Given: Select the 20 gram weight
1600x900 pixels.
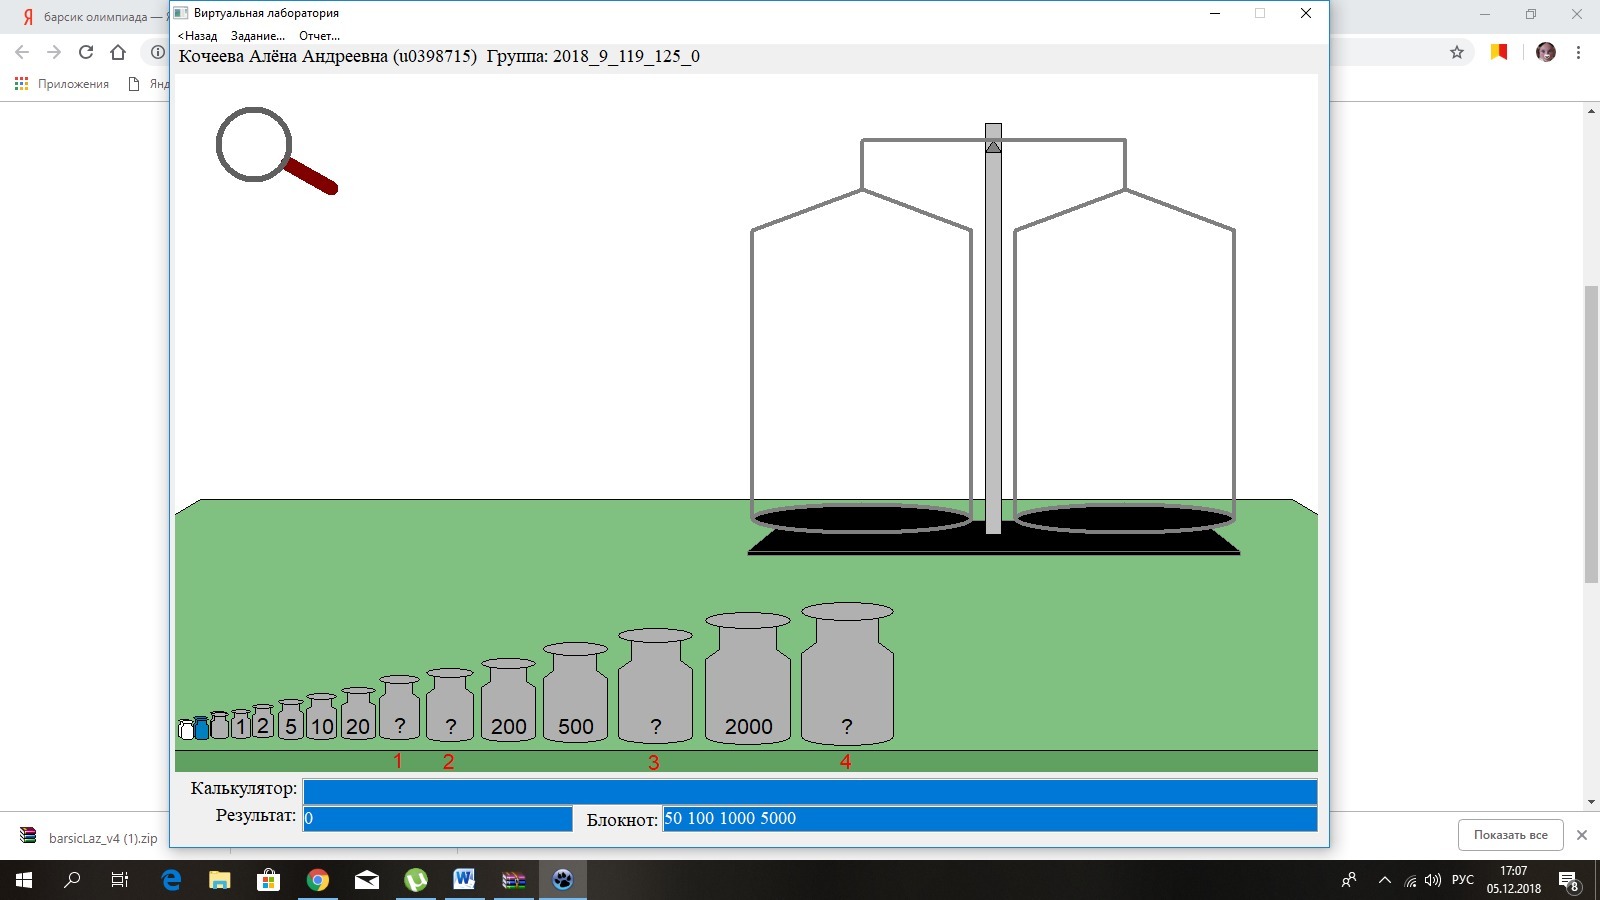Looking at the screenshot, I should [x=358, y=719].
